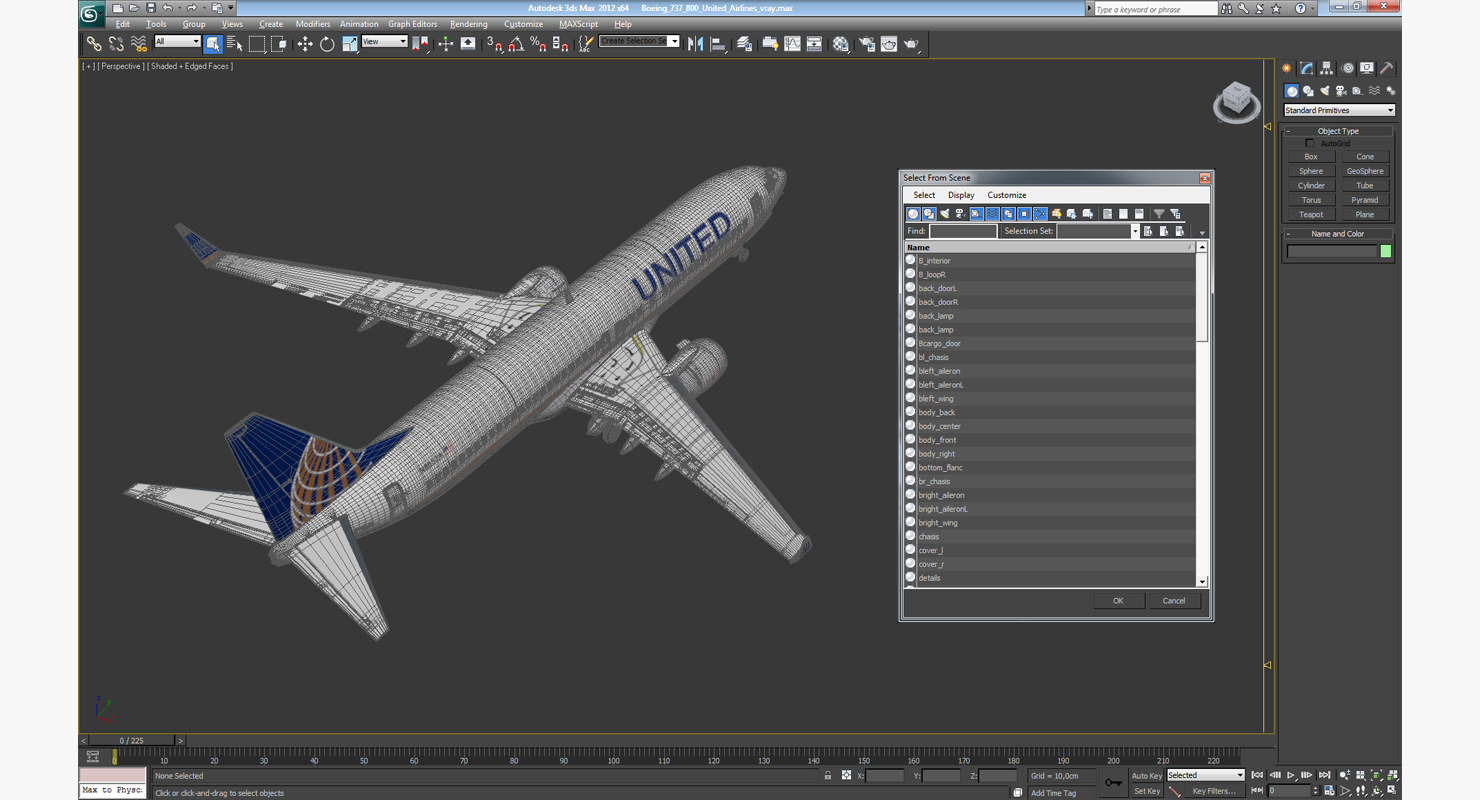The height and width of the screenshot is (800, 1480).
Task: Toggle the selection lock icon
Action: (x=827, y=775)
